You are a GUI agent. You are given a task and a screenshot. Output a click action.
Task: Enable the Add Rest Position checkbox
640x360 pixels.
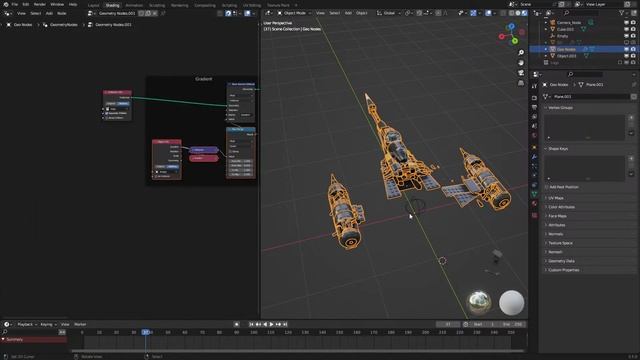(x=547, y=187)
